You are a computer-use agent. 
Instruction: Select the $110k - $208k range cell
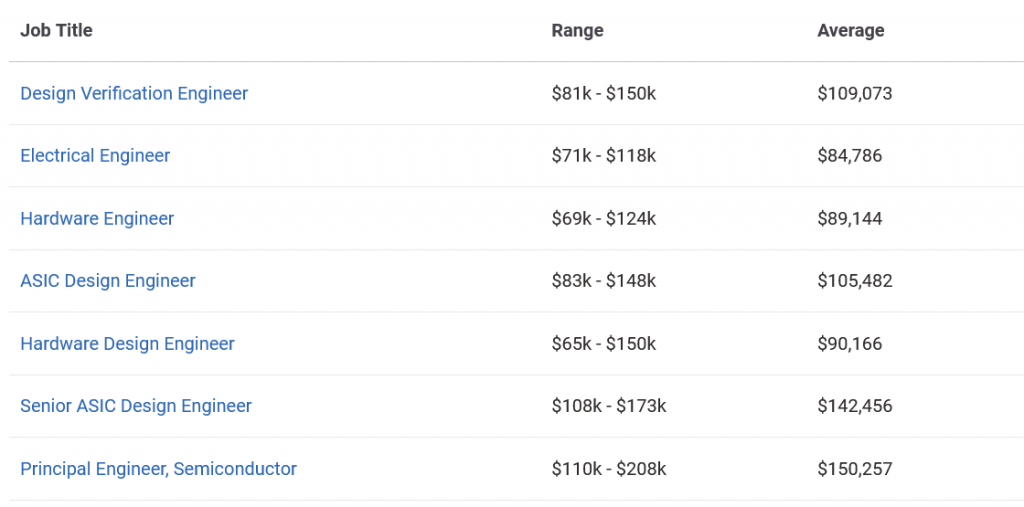[608, 469]
